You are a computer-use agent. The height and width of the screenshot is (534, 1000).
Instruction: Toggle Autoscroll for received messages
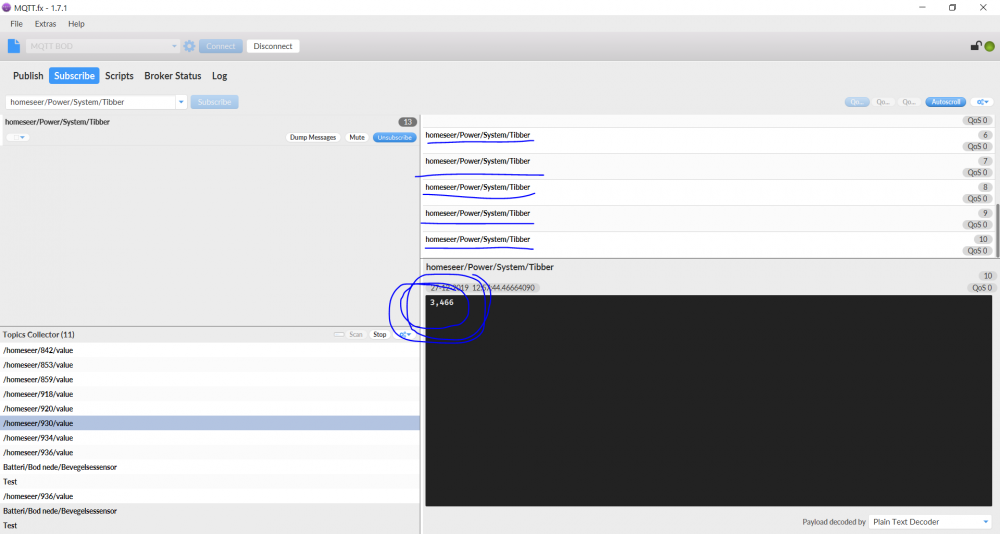point(945,102)
